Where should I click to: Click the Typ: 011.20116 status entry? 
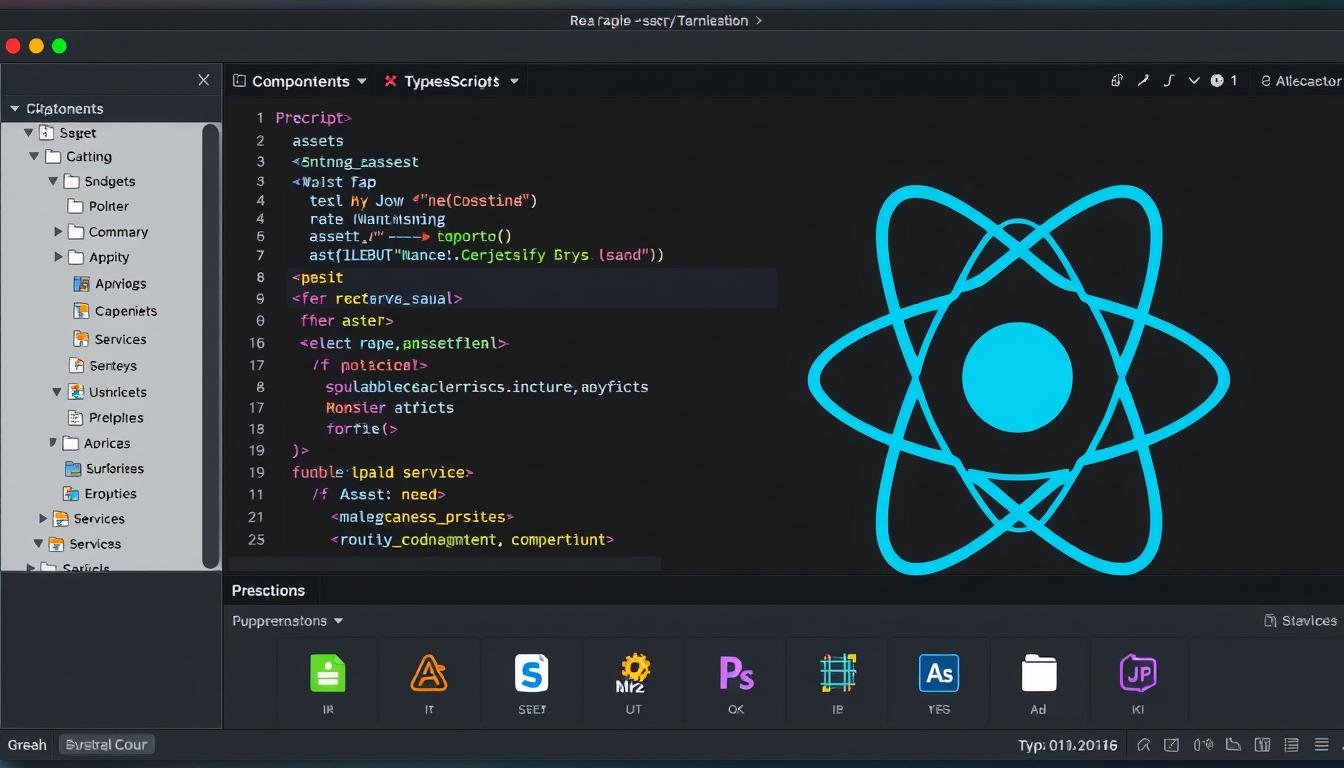click(1068, 745)
